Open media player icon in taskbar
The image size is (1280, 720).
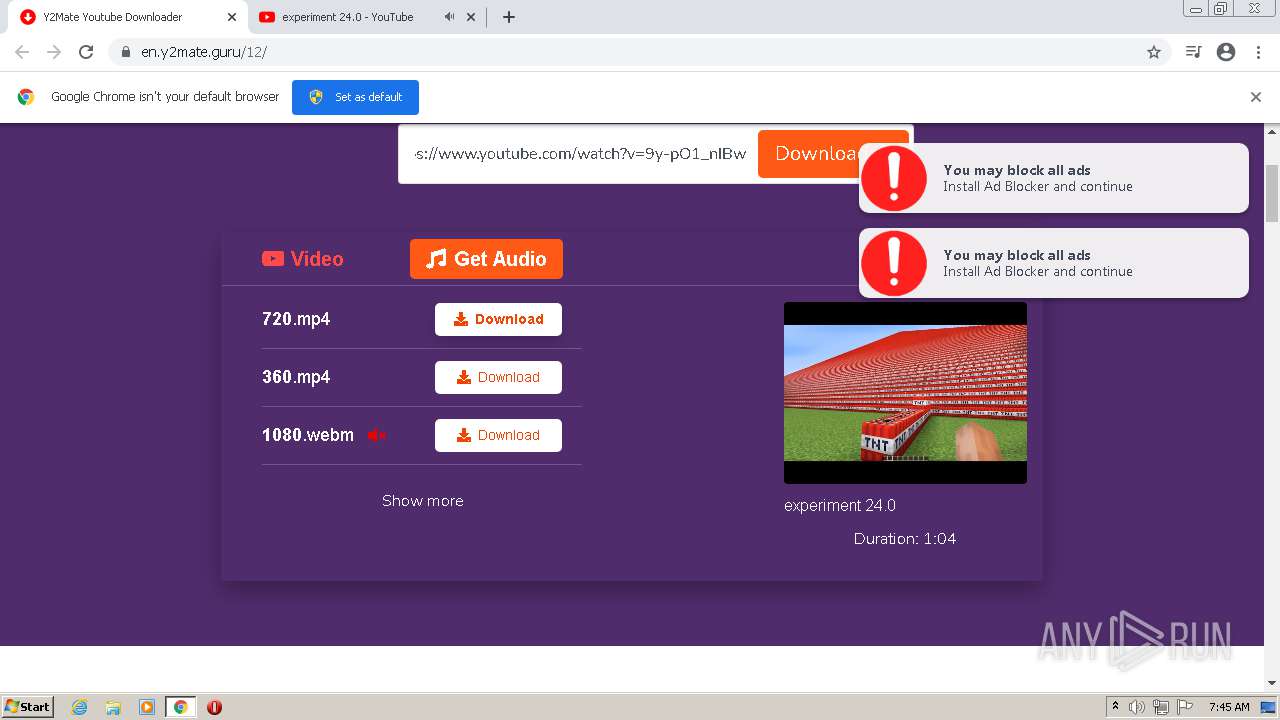[x=147, y=707]
